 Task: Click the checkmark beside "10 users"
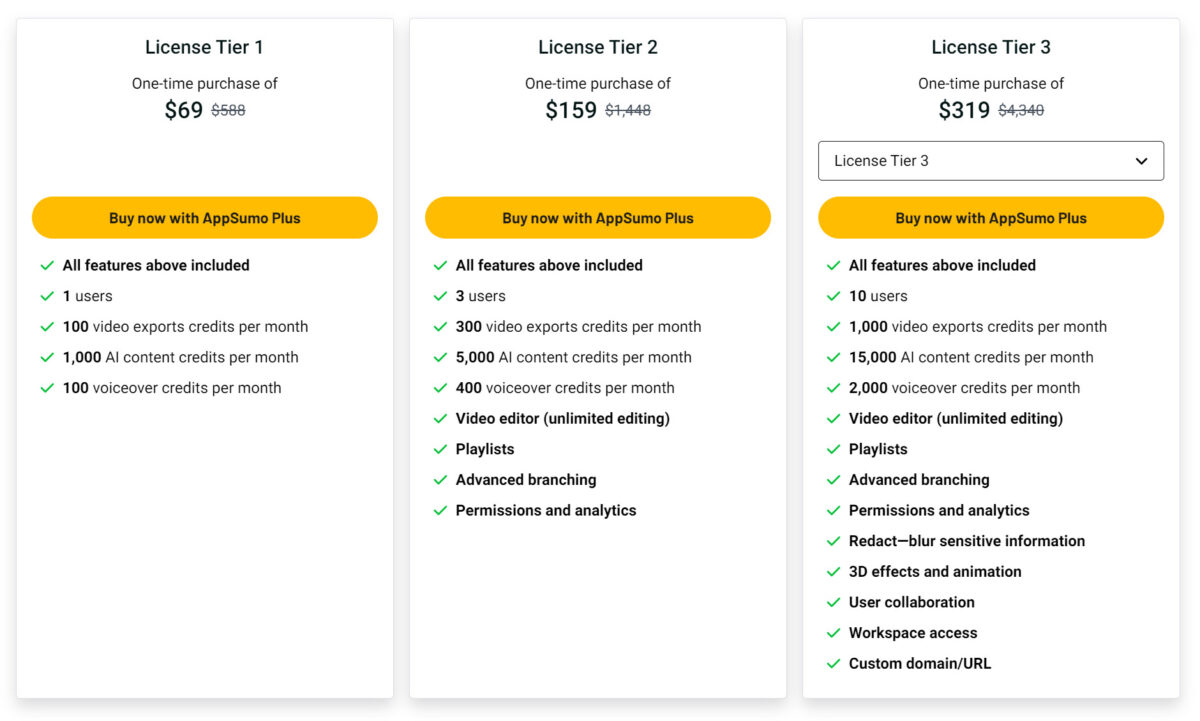click(834, 296)
